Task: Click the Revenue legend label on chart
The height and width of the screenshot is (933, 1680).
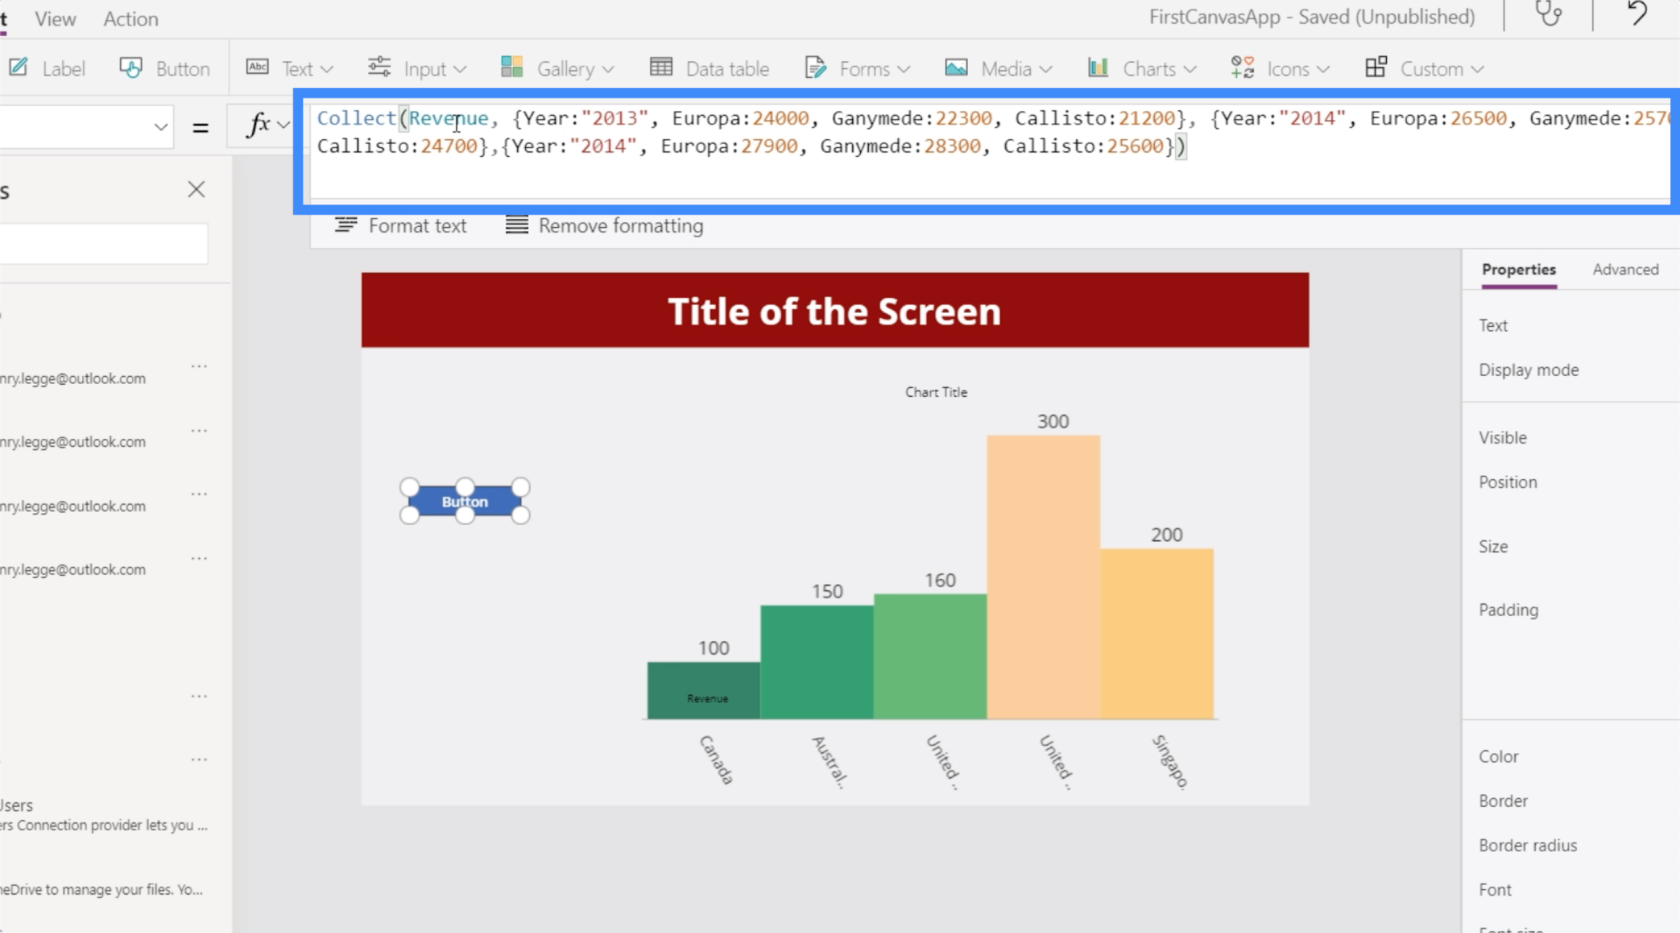Action: (707, 699)
